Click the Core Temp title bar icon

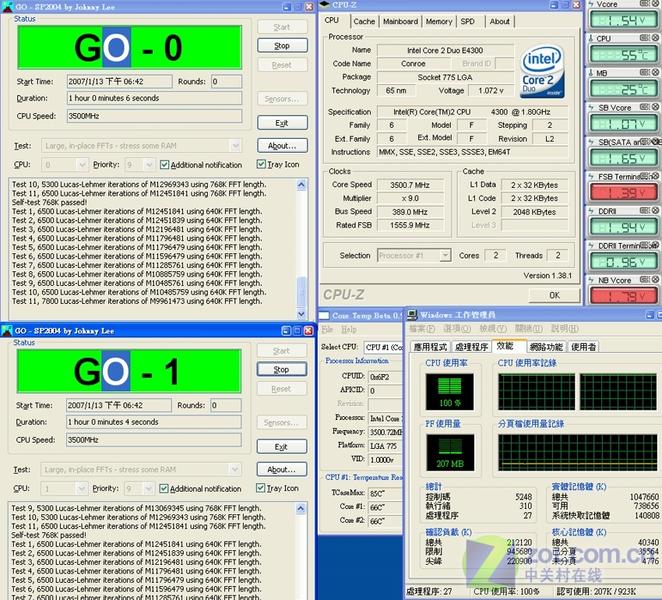[324, 315]
